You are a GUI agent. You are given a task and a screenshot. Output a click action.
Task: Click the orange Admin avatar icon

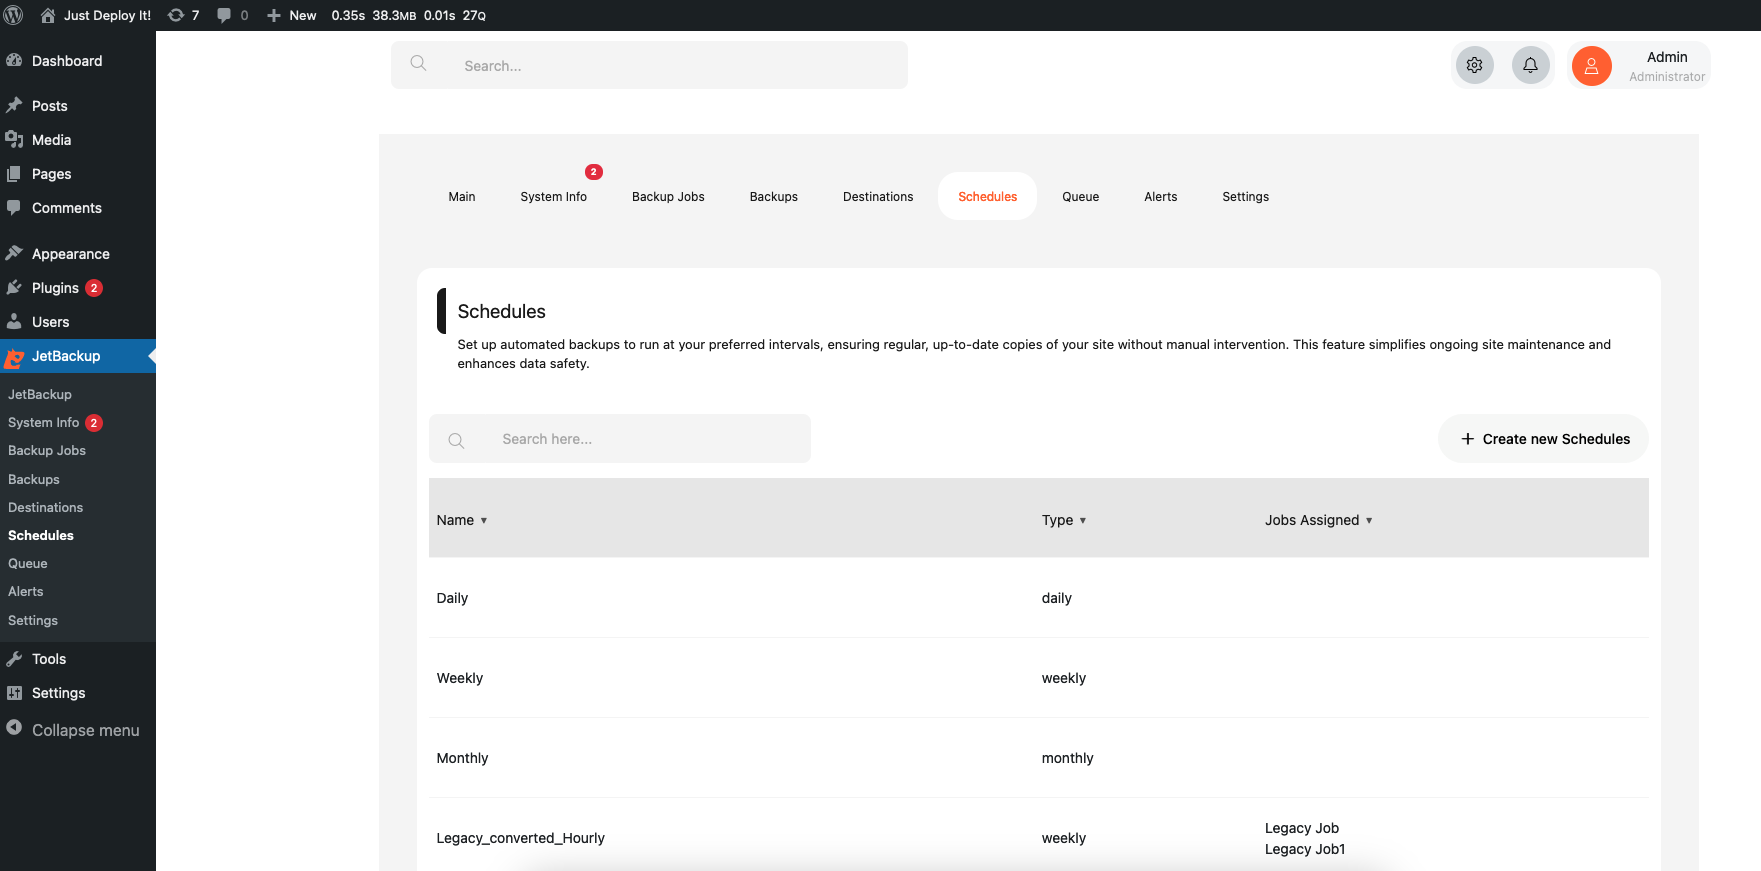coord(1591,66)
